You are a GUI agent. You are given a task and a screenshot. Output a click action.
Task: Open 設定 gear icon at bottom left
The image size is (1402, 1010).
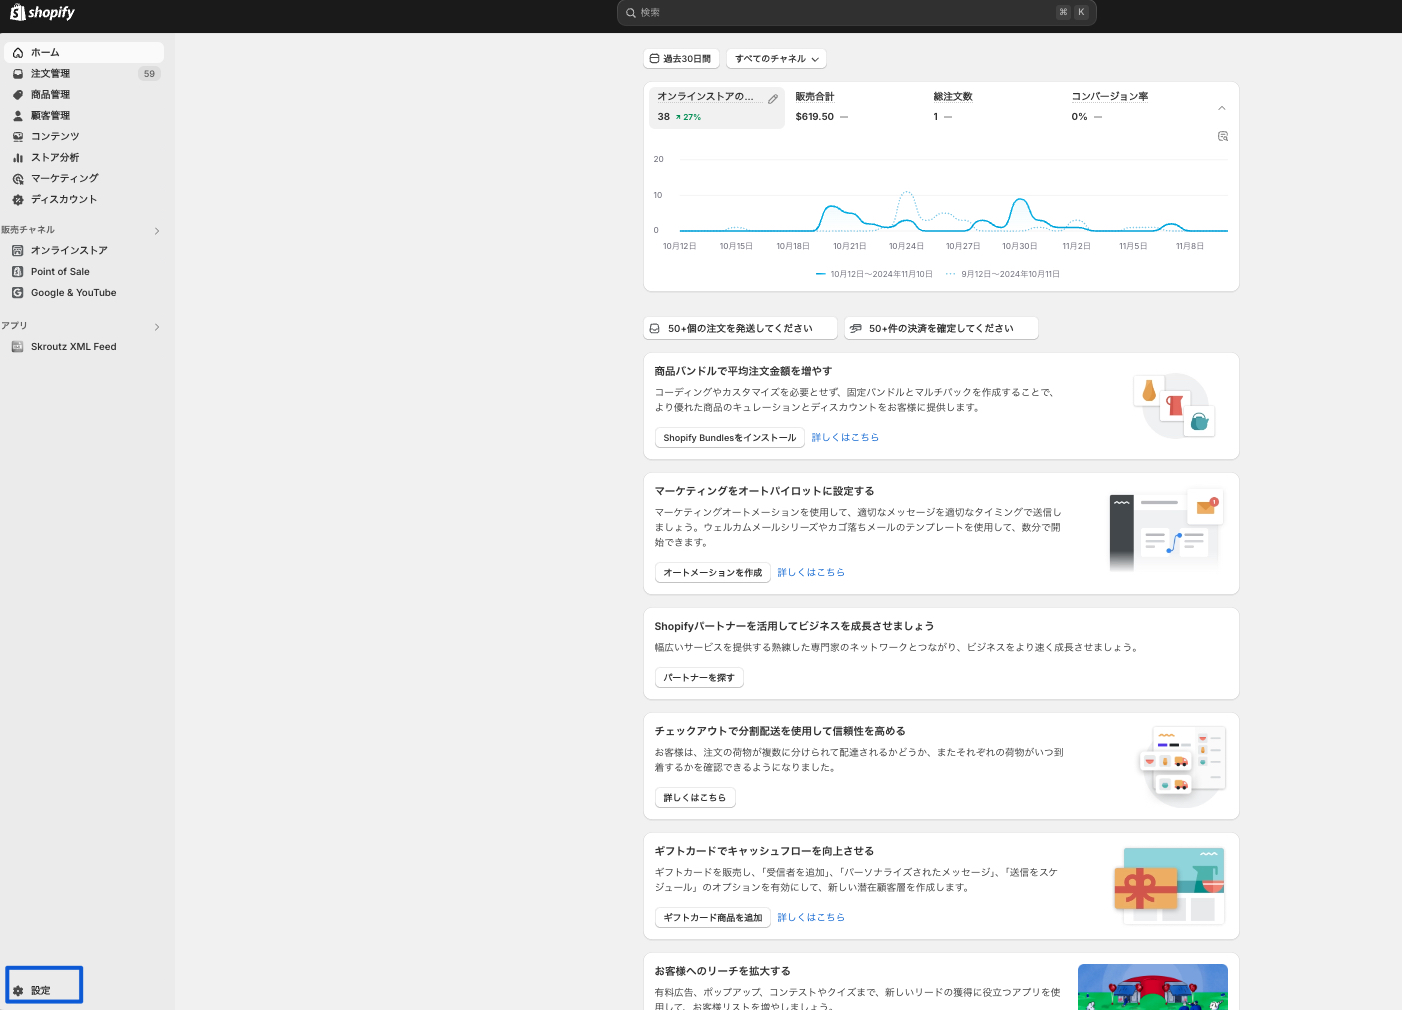[18, 991]
